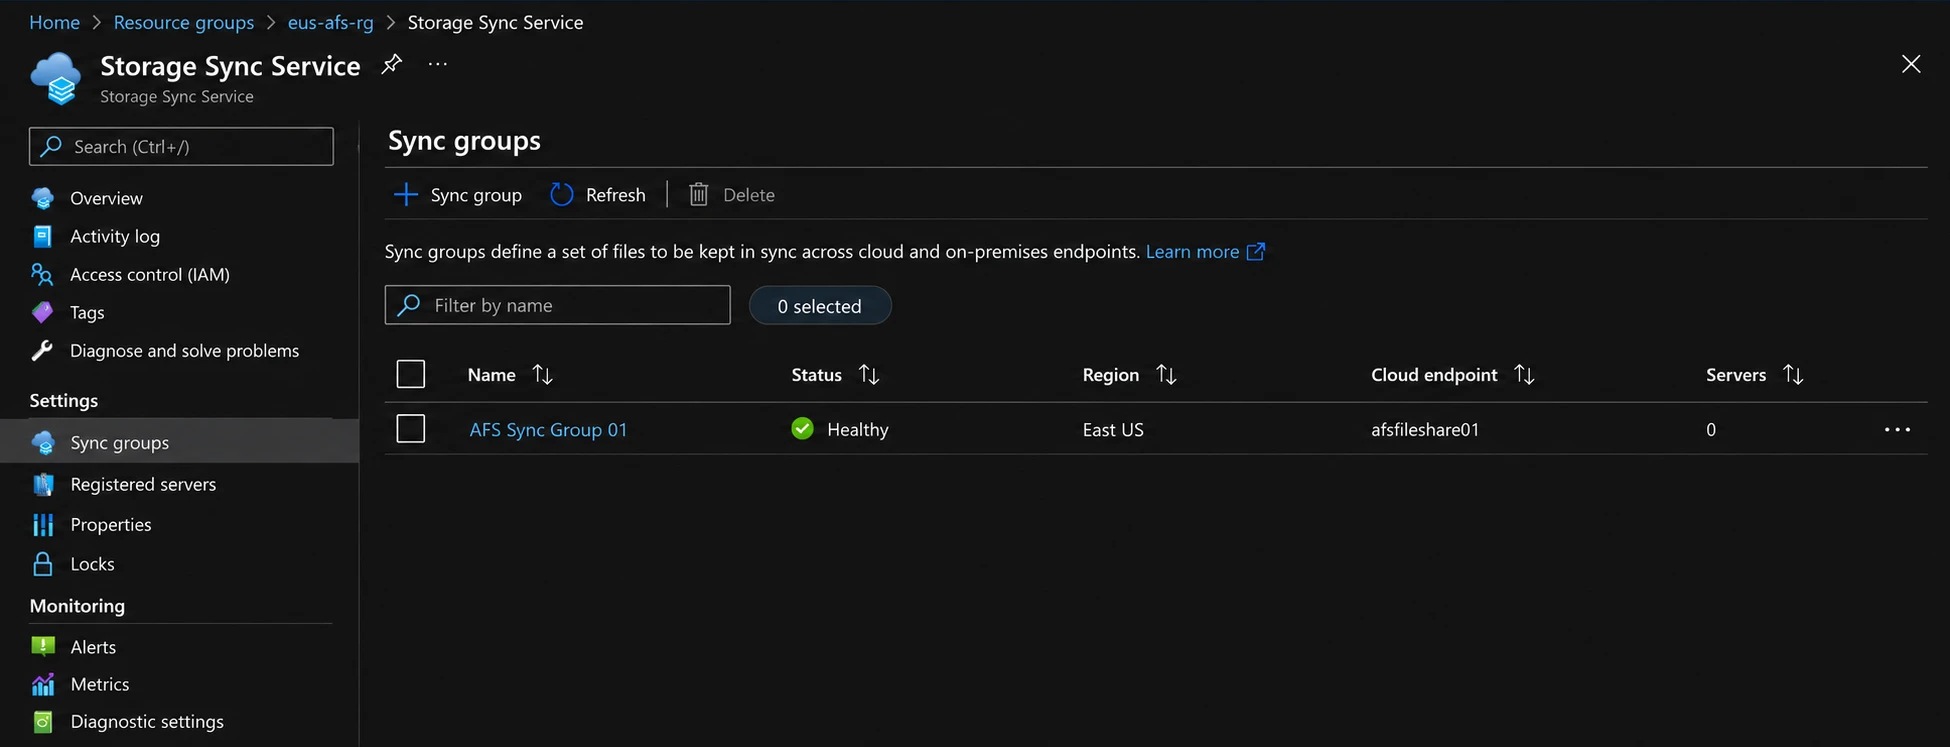Sort the table by Servers
This screenshot has height=747, width=1950.
click(1793, 374)
